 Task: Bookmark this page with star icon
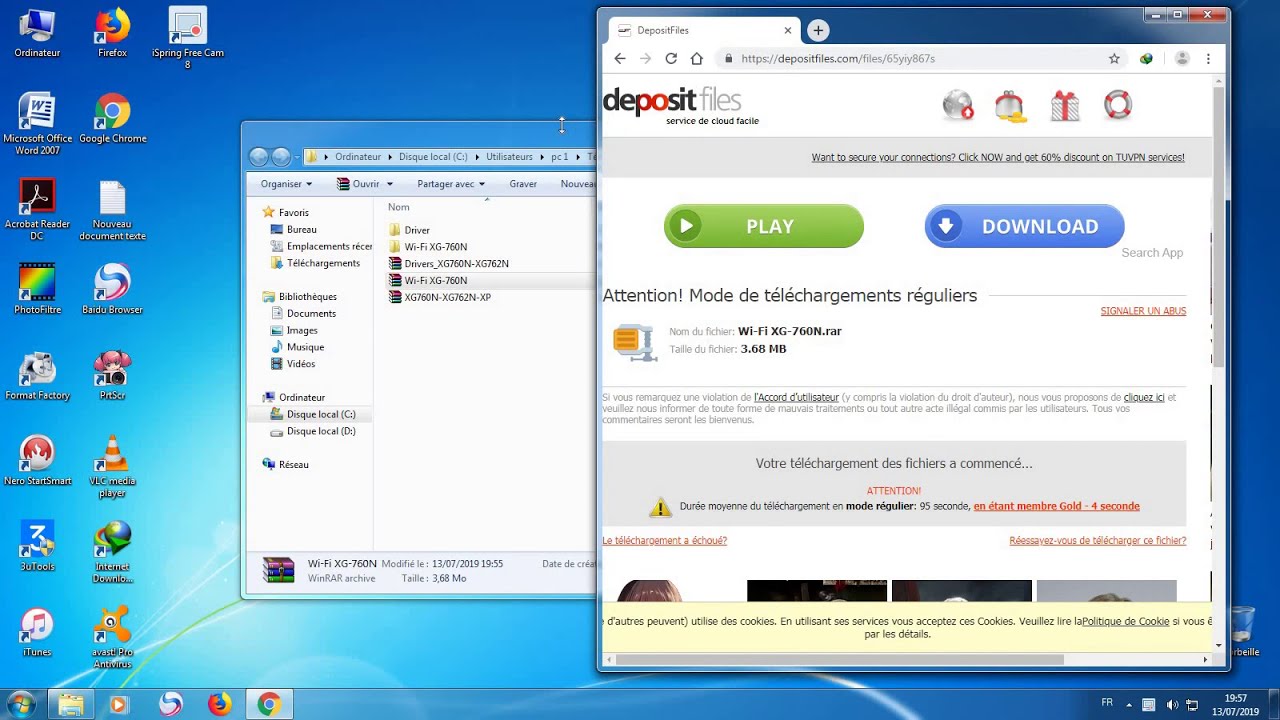1114,59
